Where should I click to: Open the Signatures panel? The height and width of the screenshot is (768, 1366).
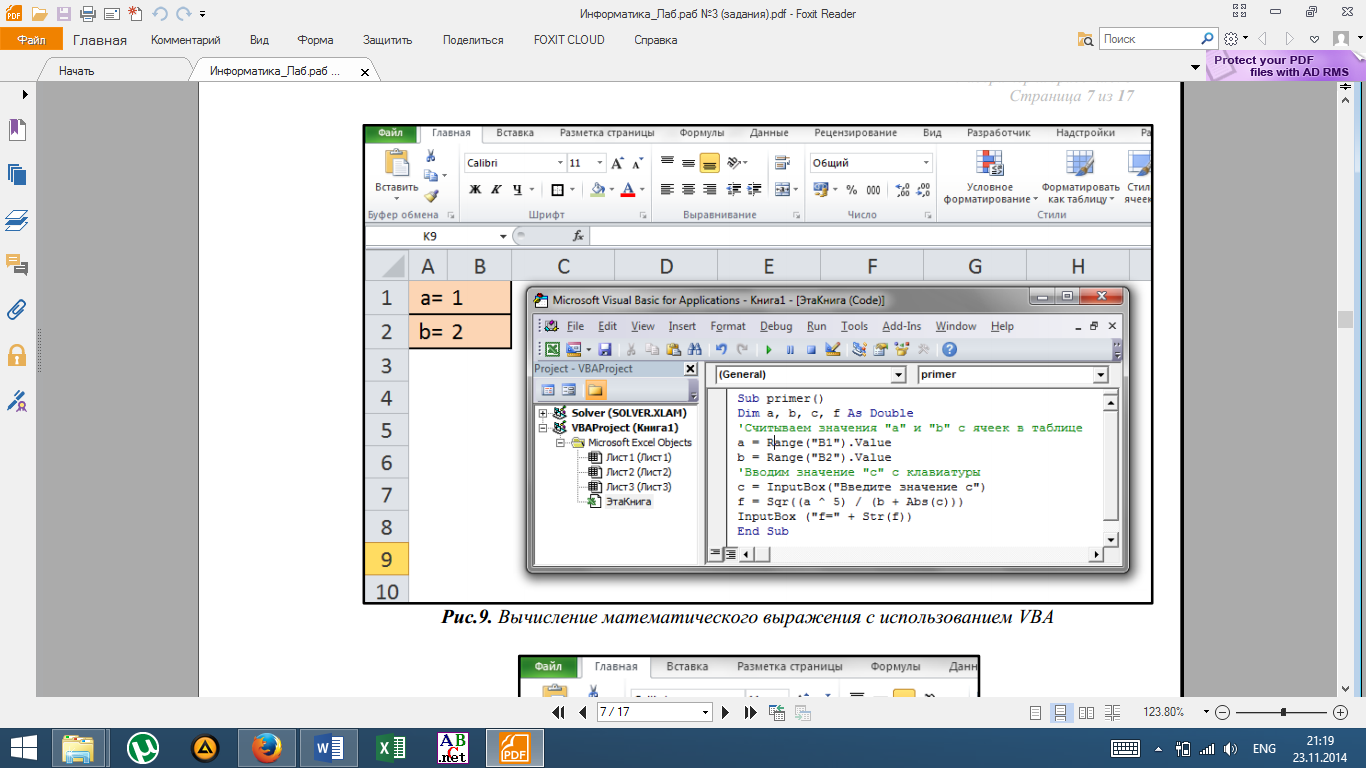tap(17, 401)
